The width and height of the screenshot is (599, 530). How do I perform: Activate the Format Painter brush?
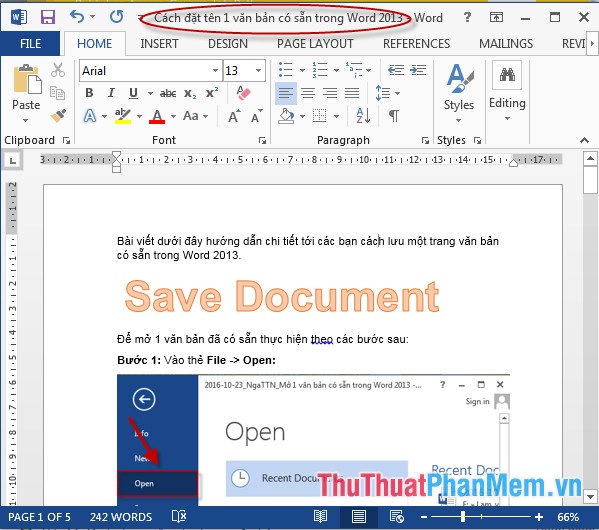58,115
